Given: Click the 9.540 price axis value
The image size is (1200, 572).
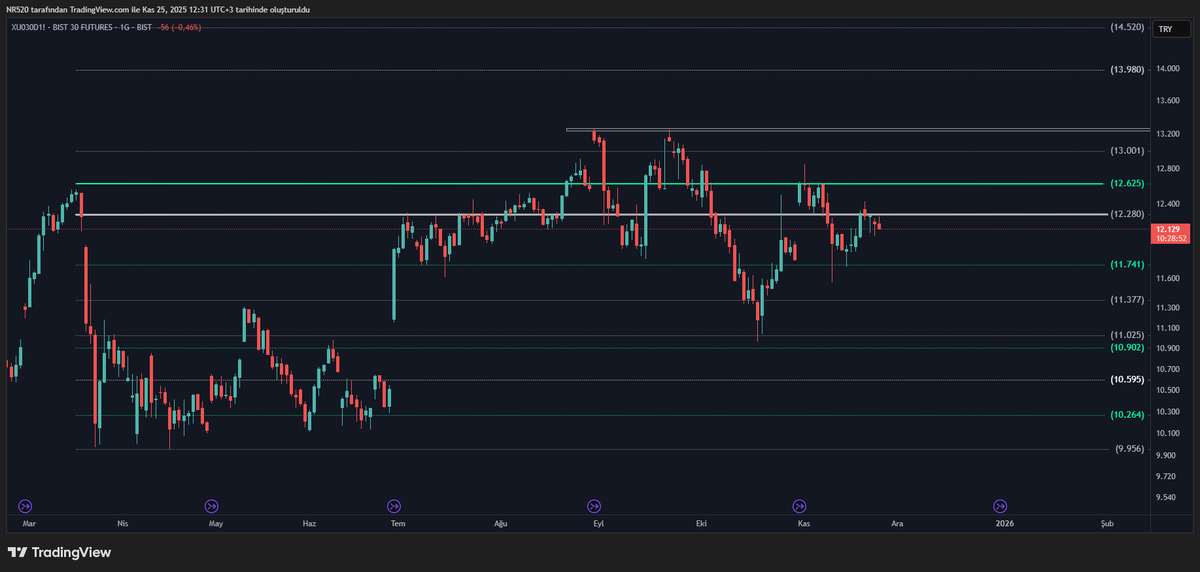Looking at the screenshot, I should click(1168, 496).
